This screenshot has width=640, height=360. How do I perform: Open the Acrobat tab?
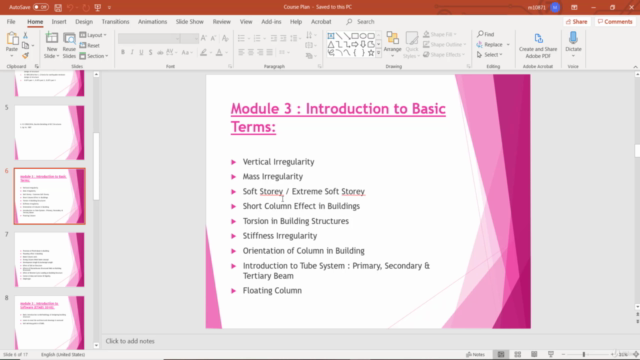321,22
